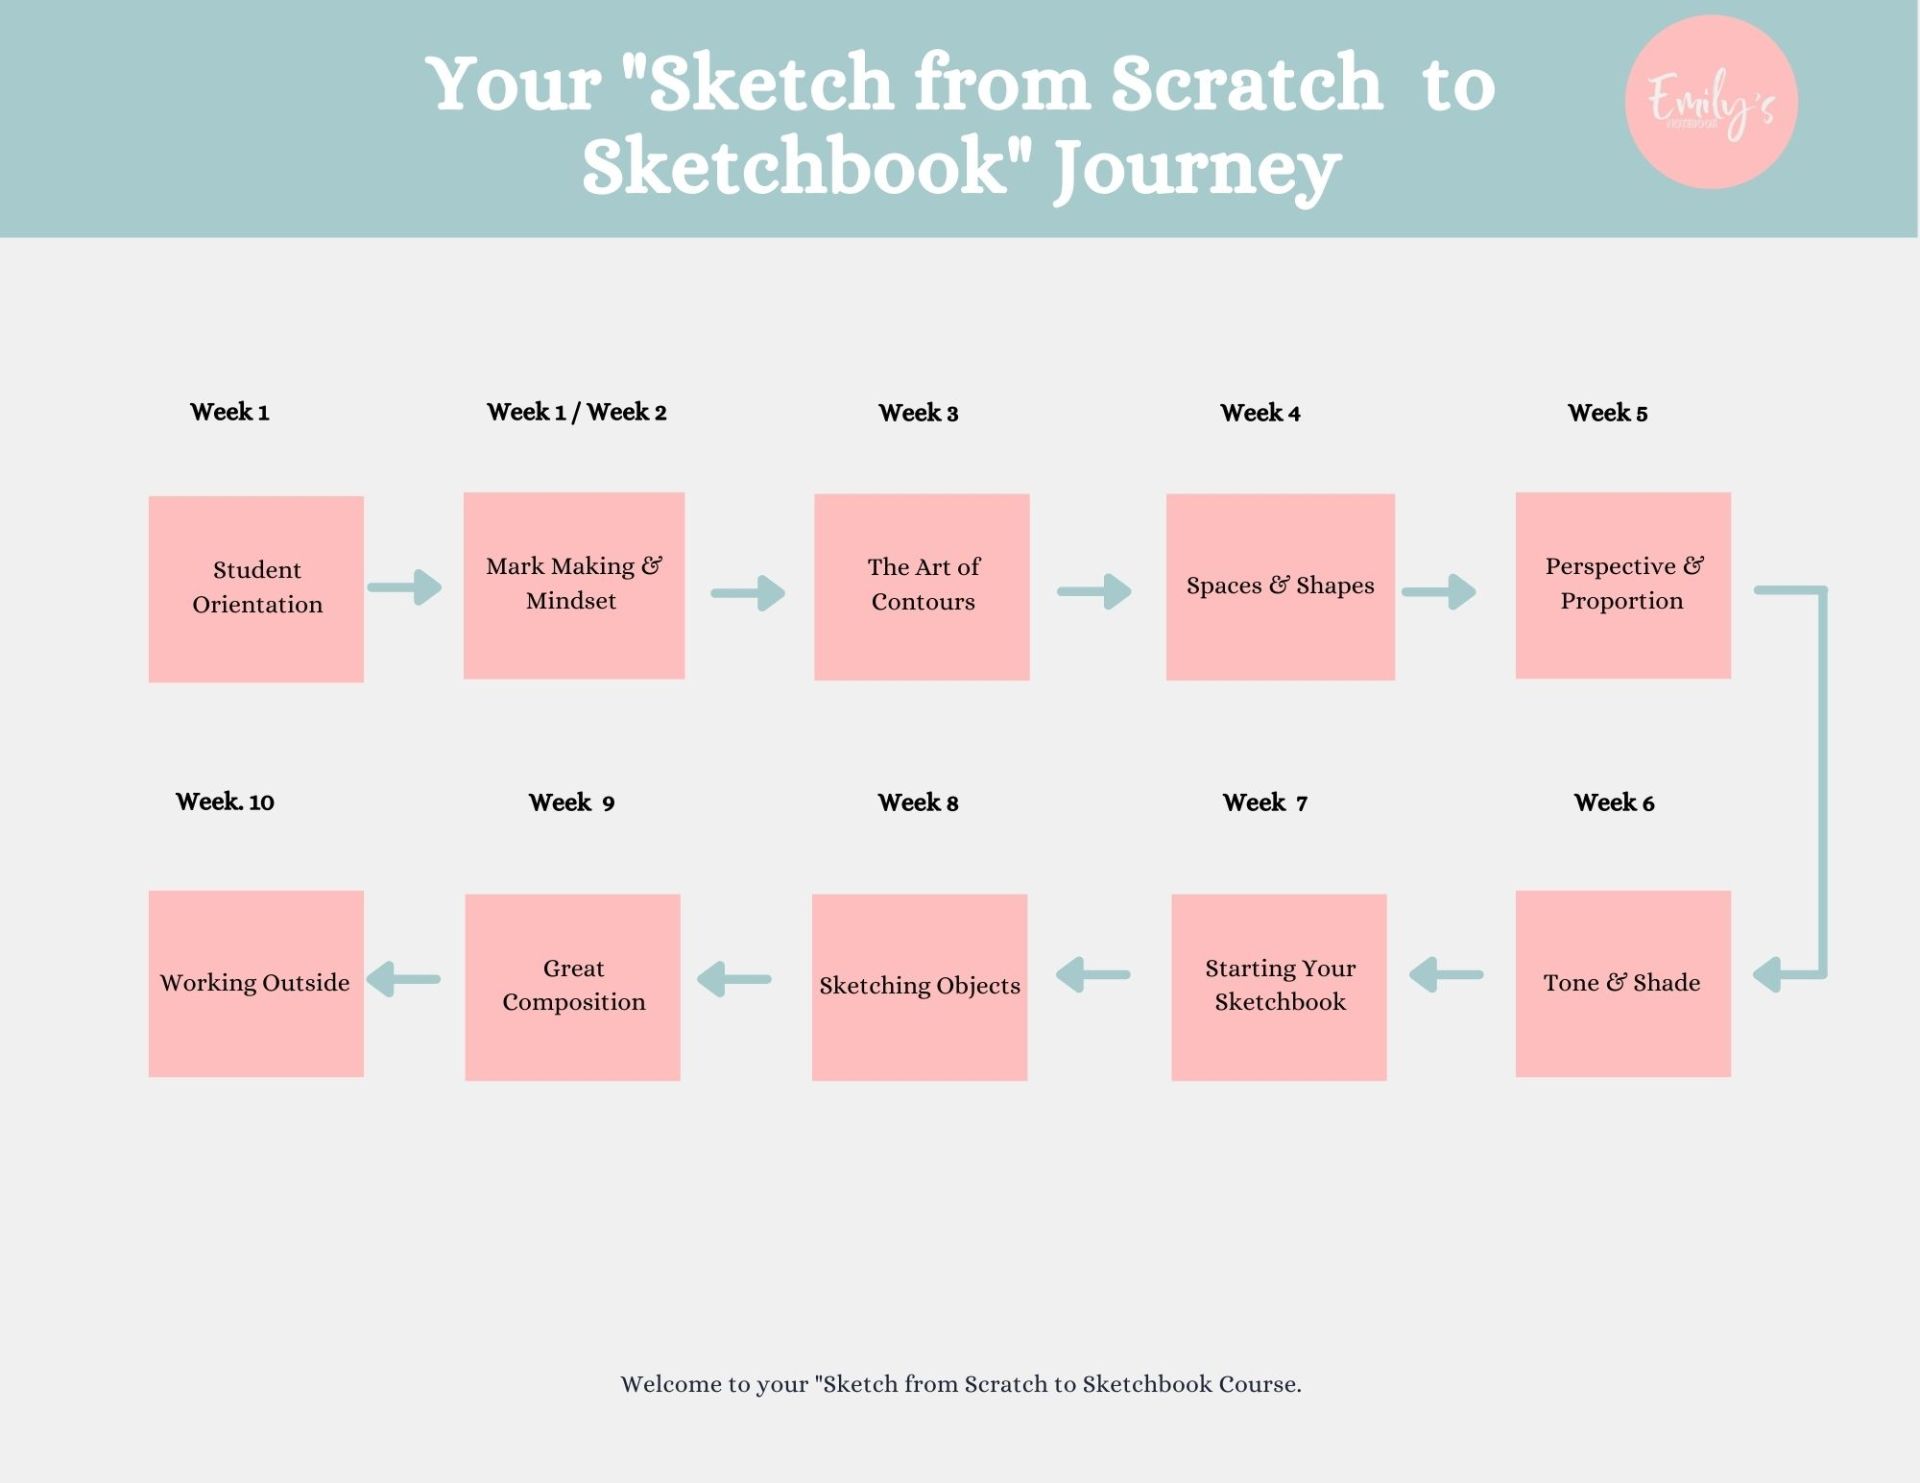Viewport: 1920px width, 1483px height.
Task: Click arrow pointing to Sketching Objects box
Action: click(1093, 974)
